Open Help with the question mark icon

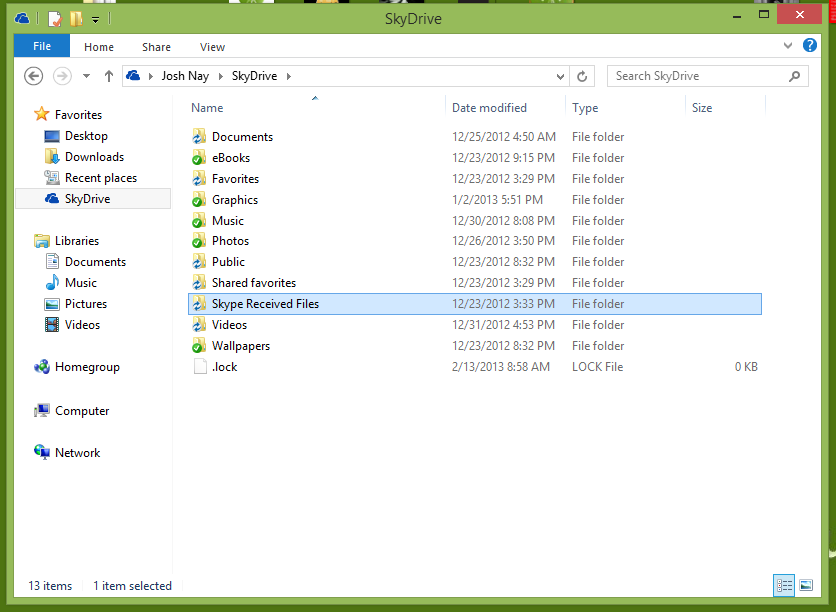point(809,45)
